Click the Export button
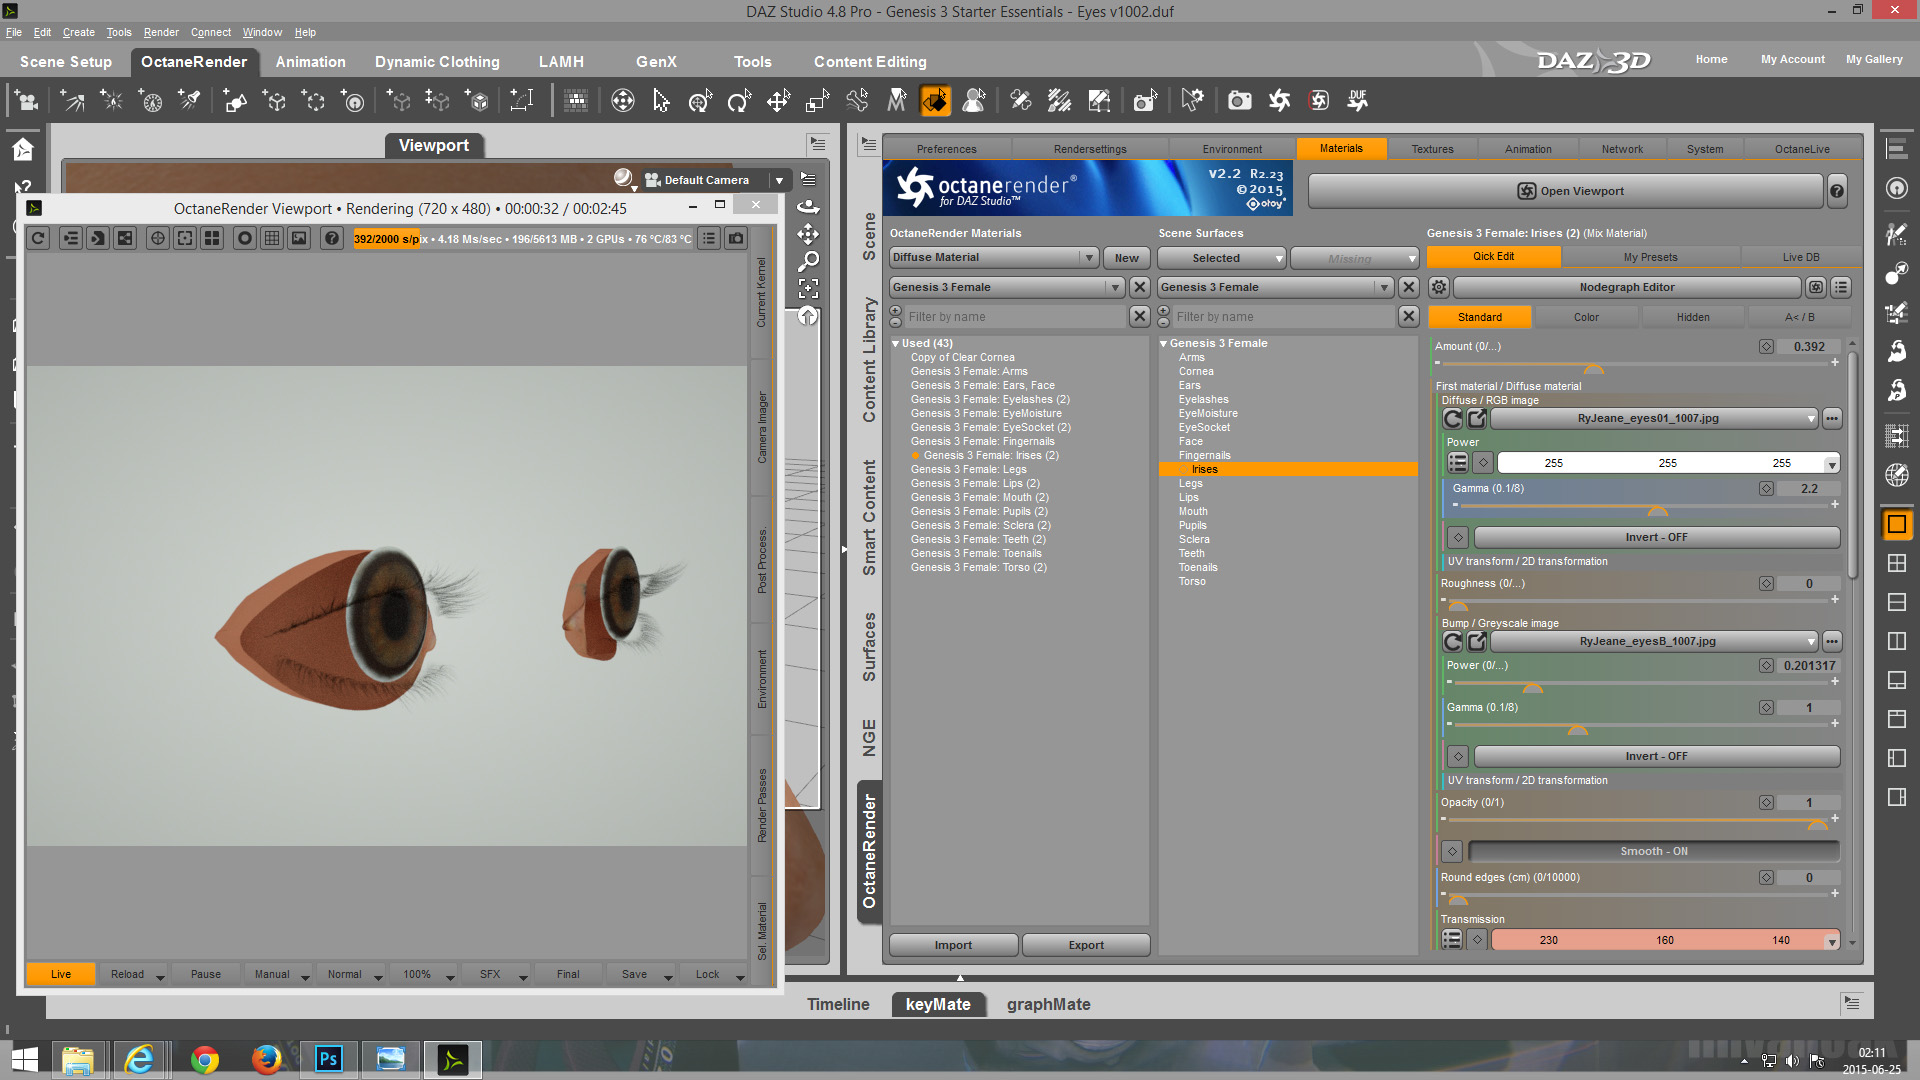Screen dimensions: 1920x1080 tap(1085, 945)
